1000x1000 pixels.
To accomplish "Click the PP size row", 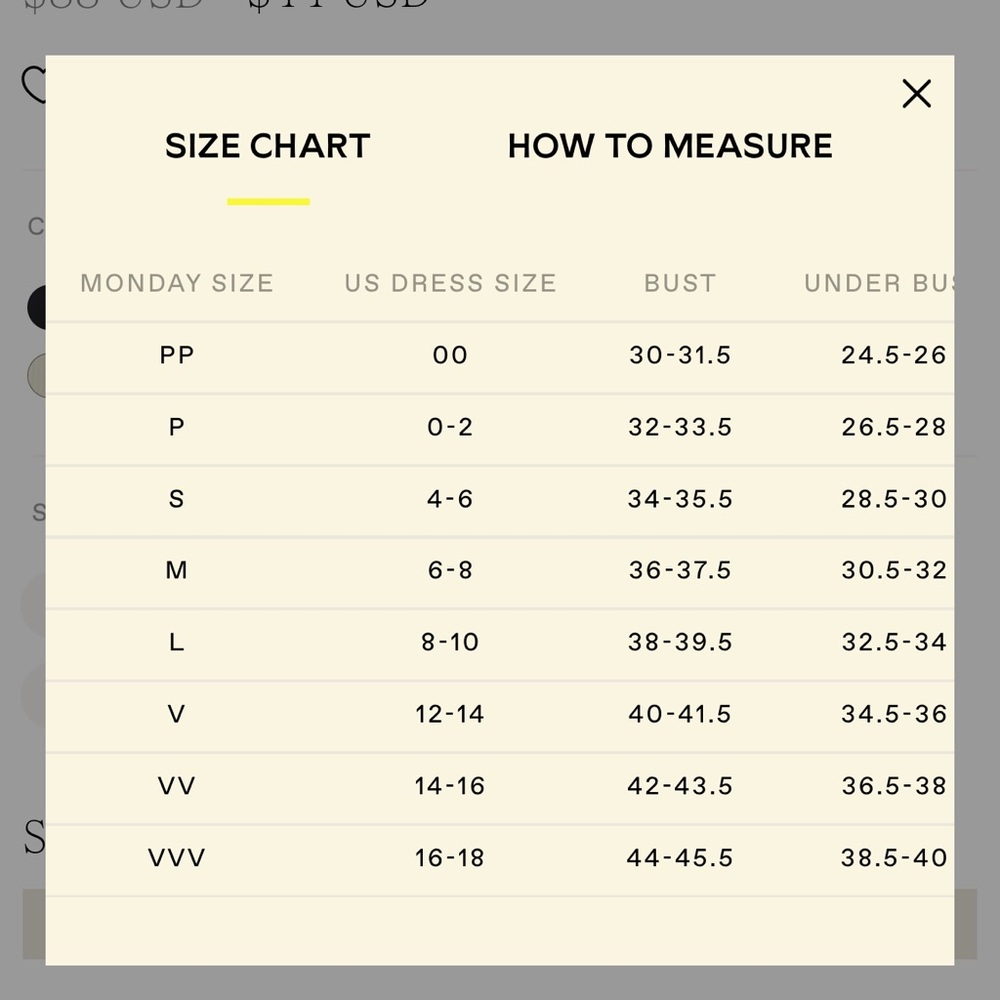I will click(500, 355).
